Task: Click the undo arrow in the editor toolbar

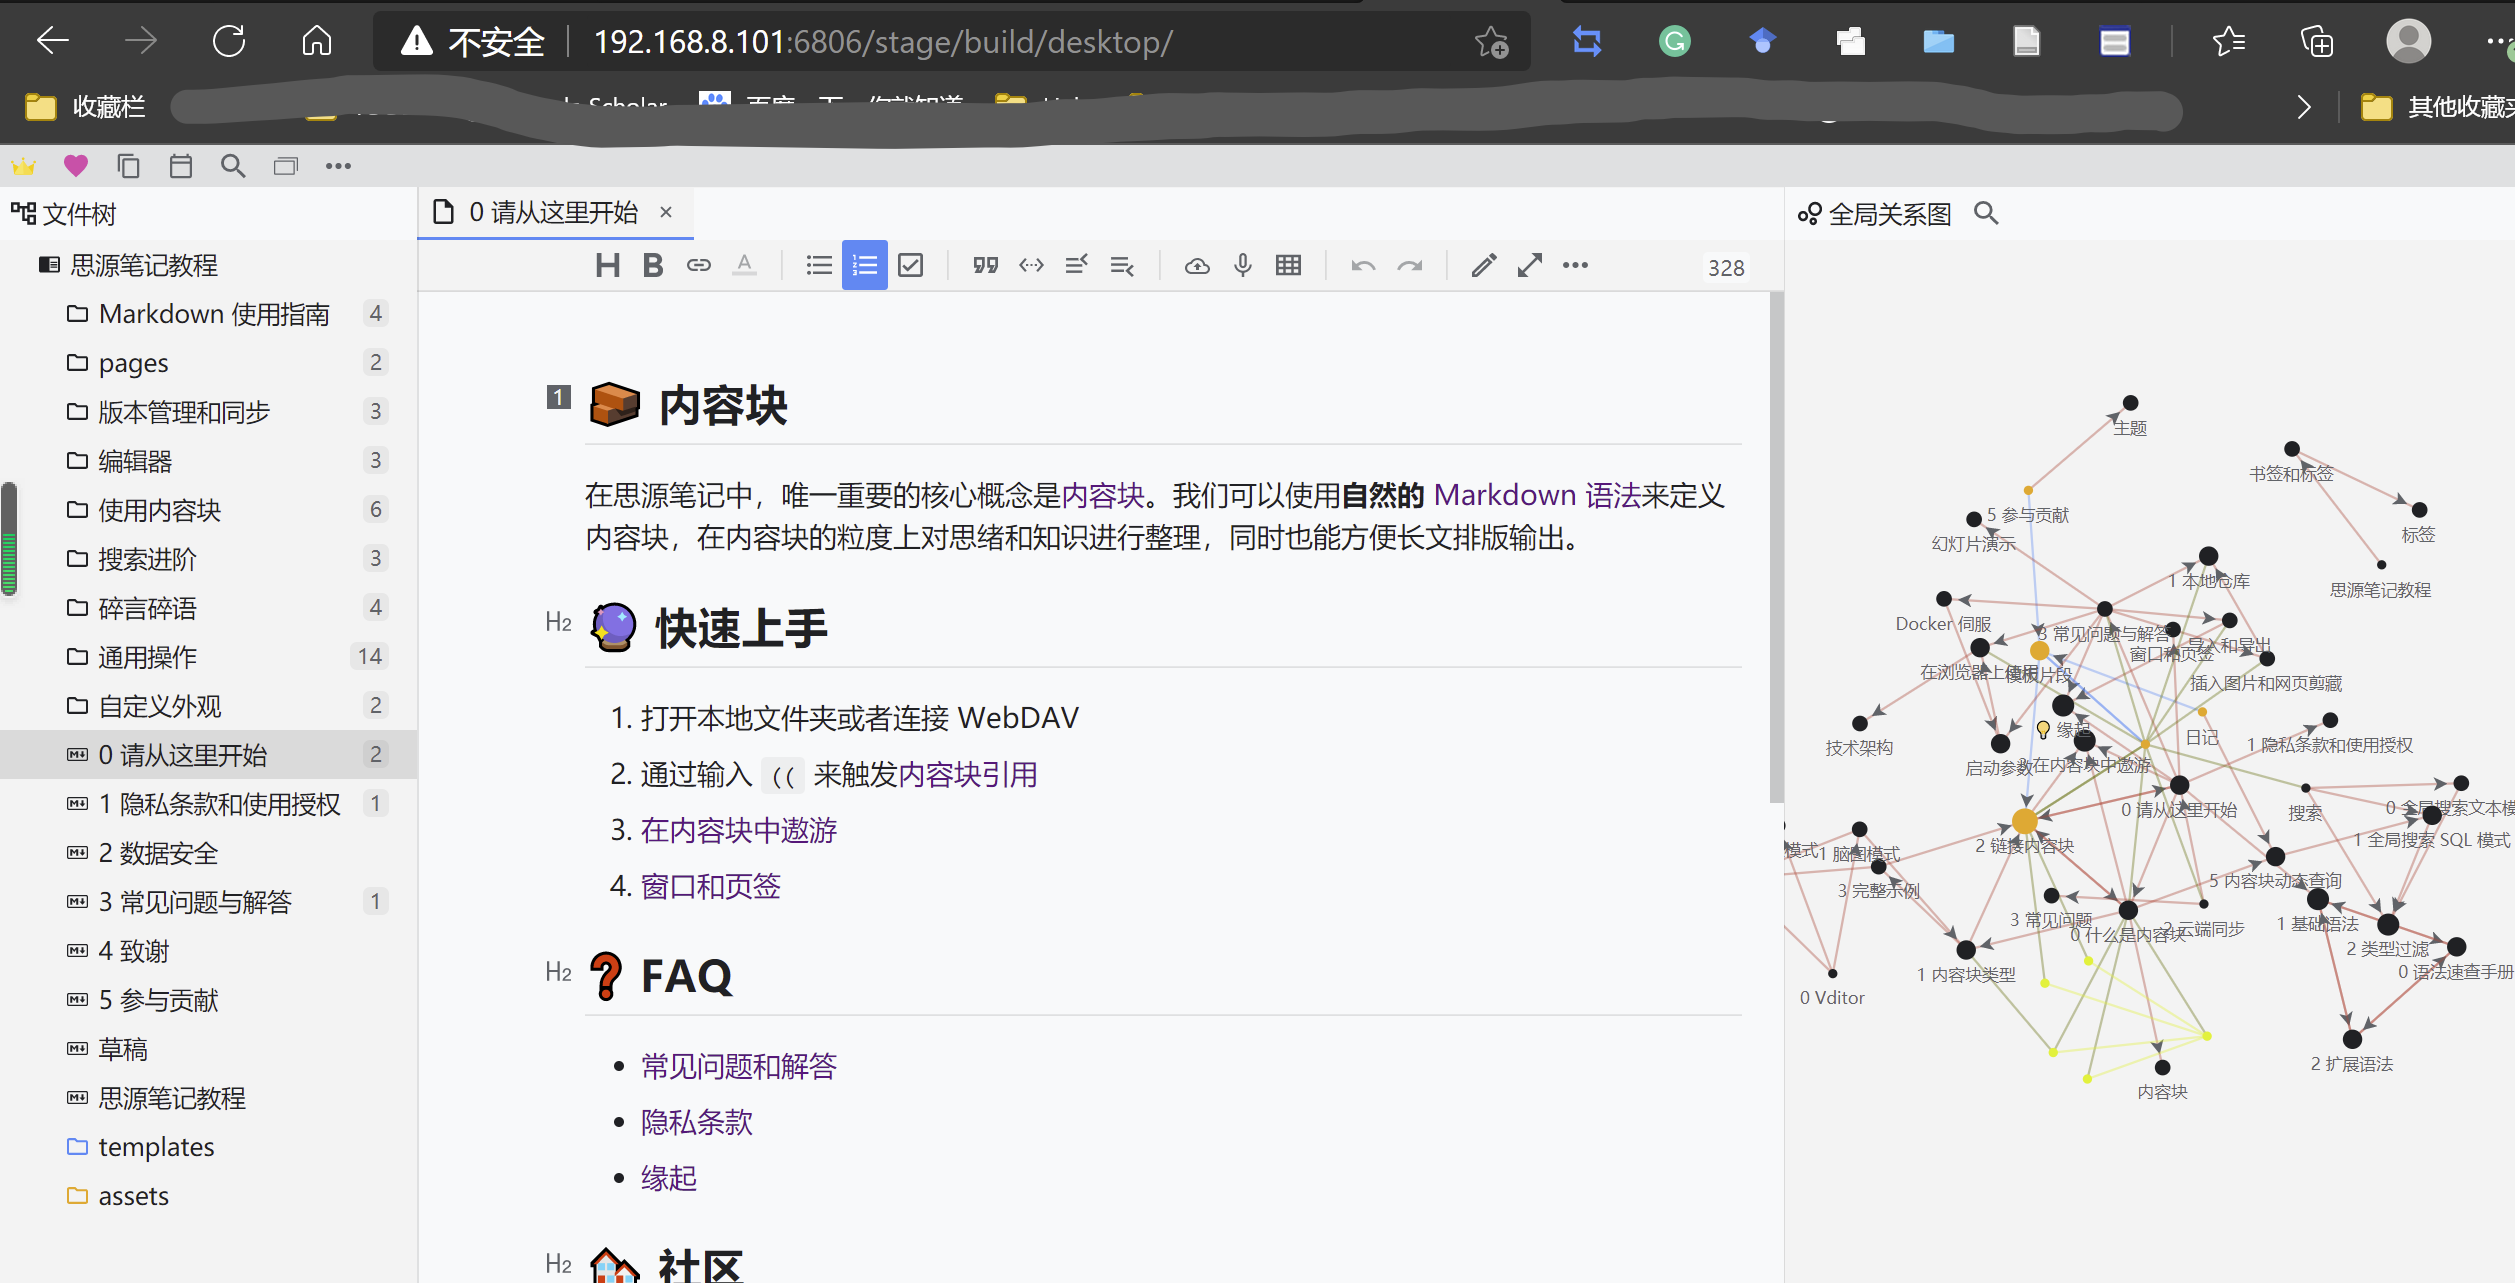Action: 1362,265
